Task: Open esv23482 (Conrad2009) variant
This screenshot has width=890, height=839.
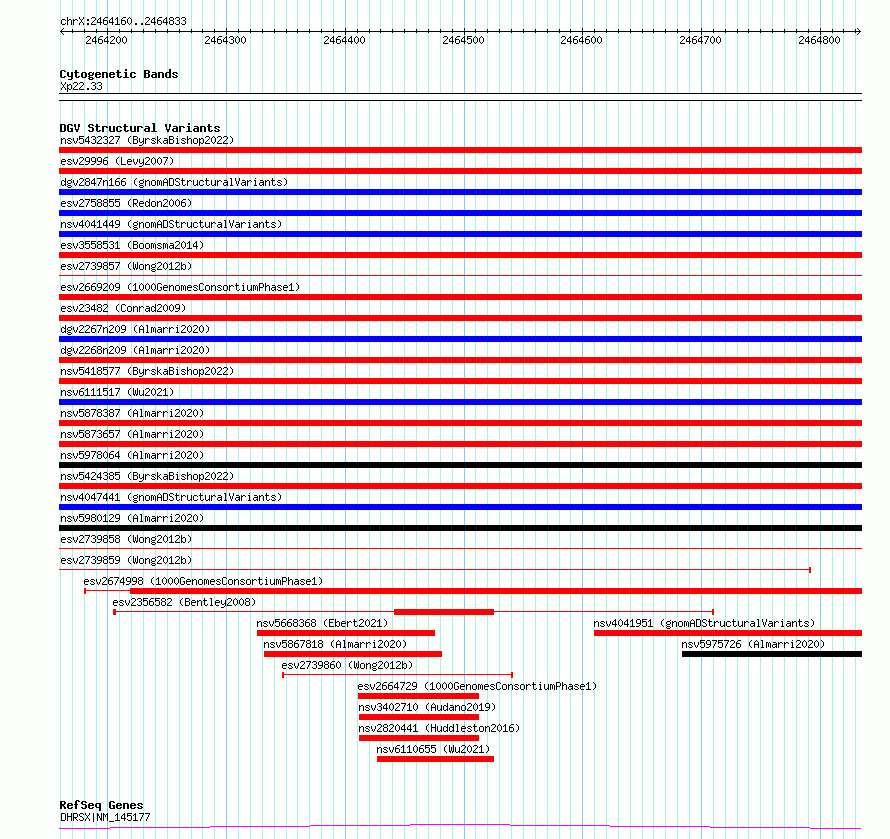Action: [123, 308]
